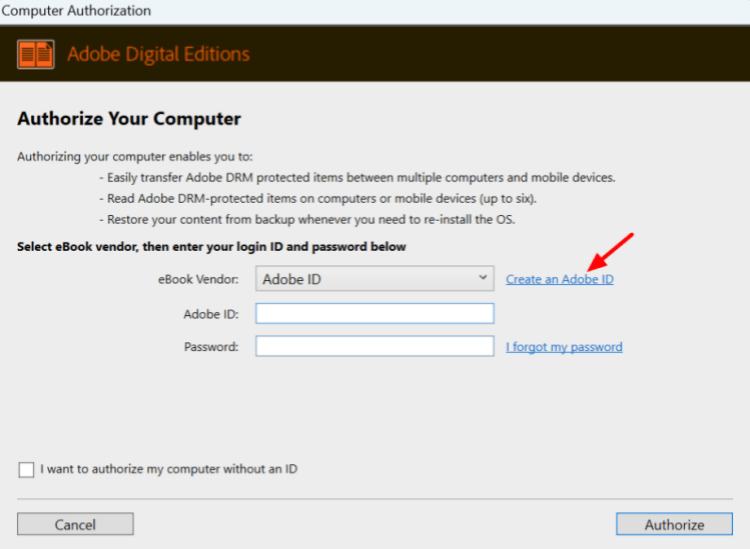This screenshot has width=750, height=549.
Task: Focus the Adobe ID input field
Action: [x=375, y=314]
